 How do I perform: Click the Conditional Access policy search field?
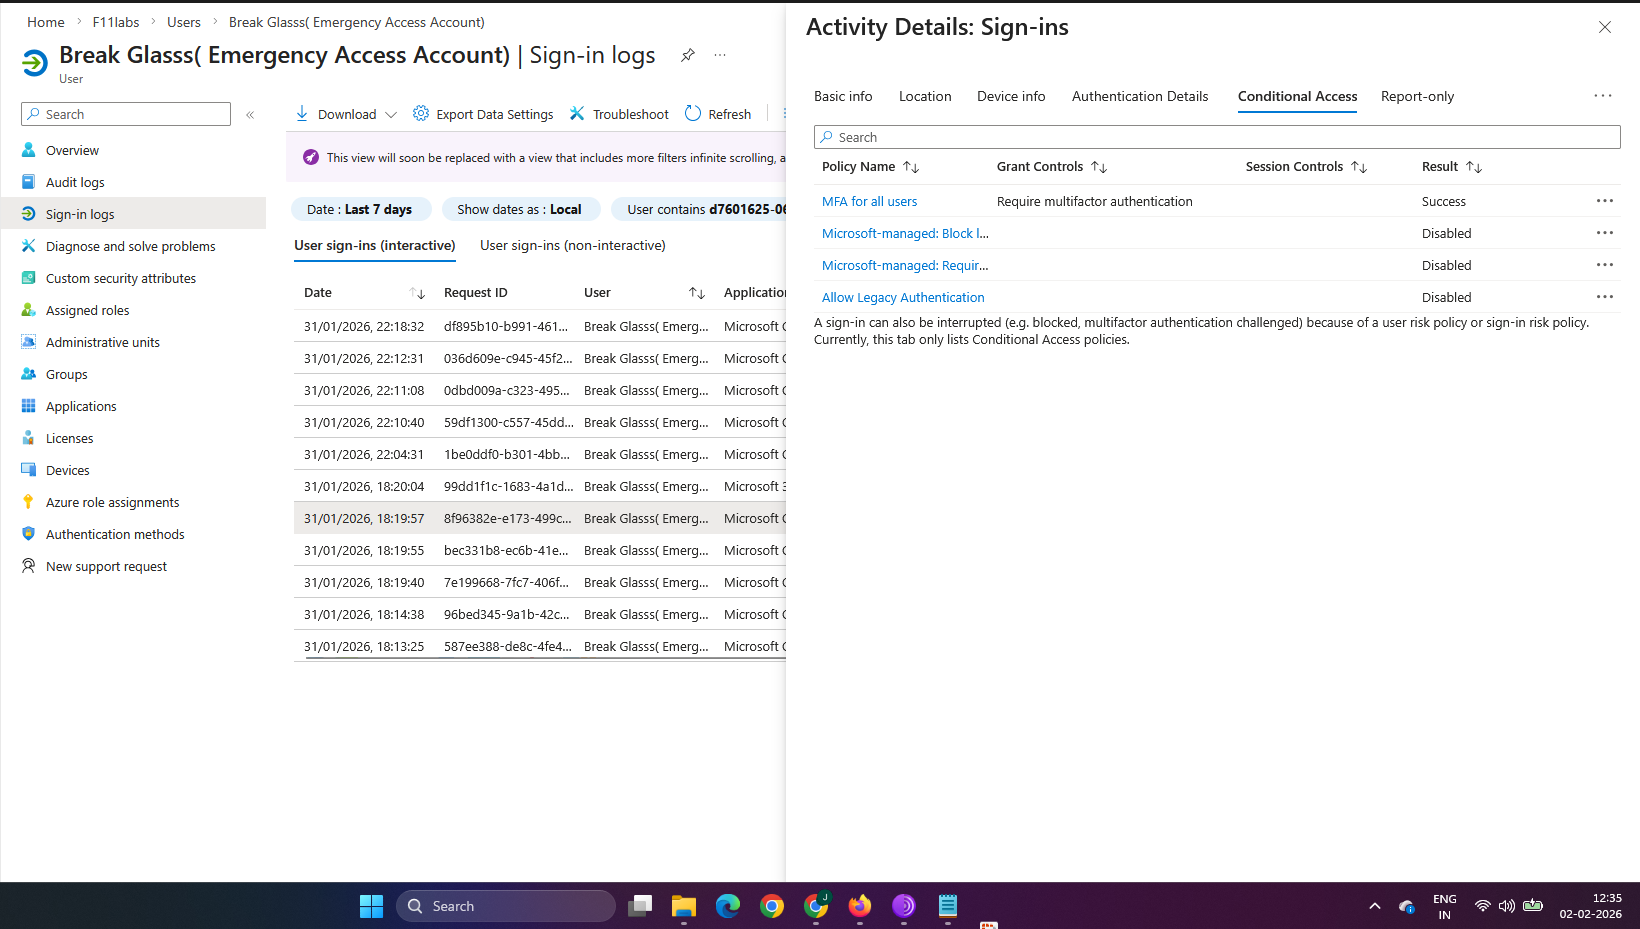point(1216,137)
